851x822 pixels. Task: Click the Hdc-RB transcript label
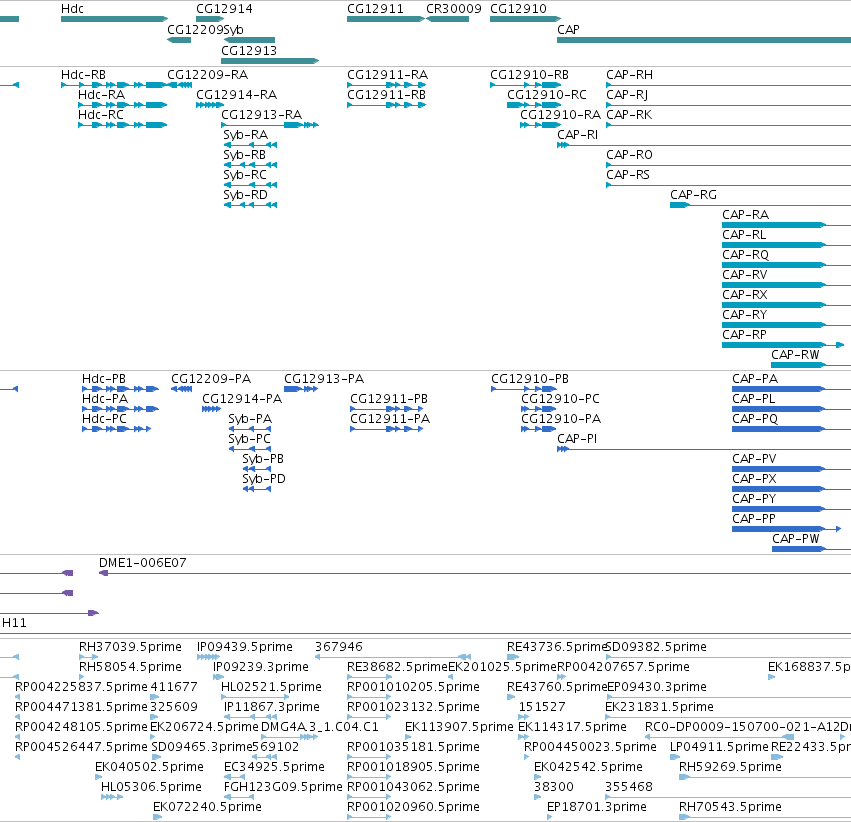83,74
